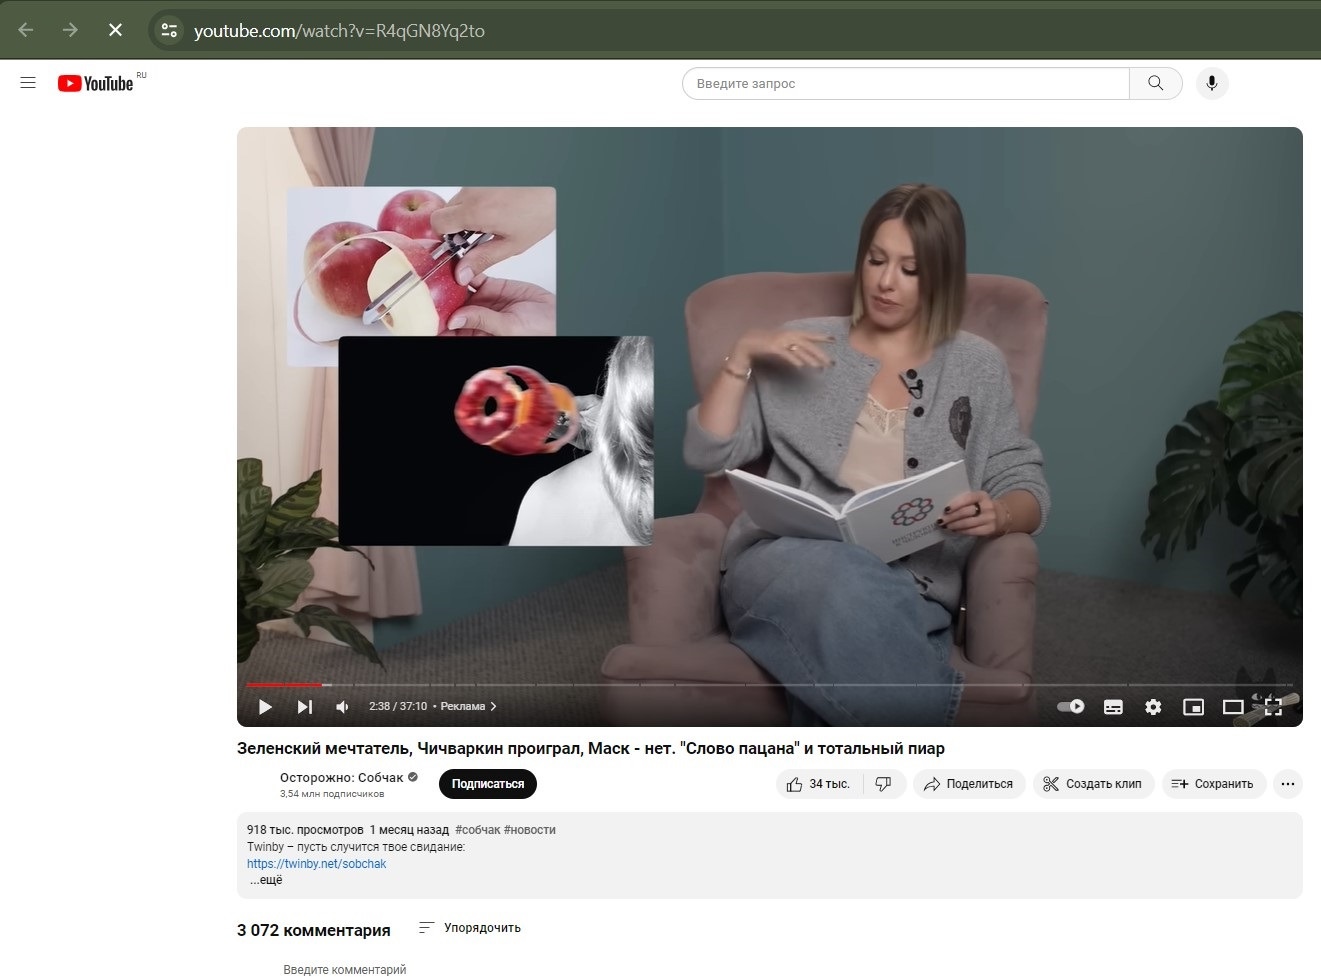This screenshot has width=1321, height=977.
Task: Open player settings gear
Action: [1153, 707]
